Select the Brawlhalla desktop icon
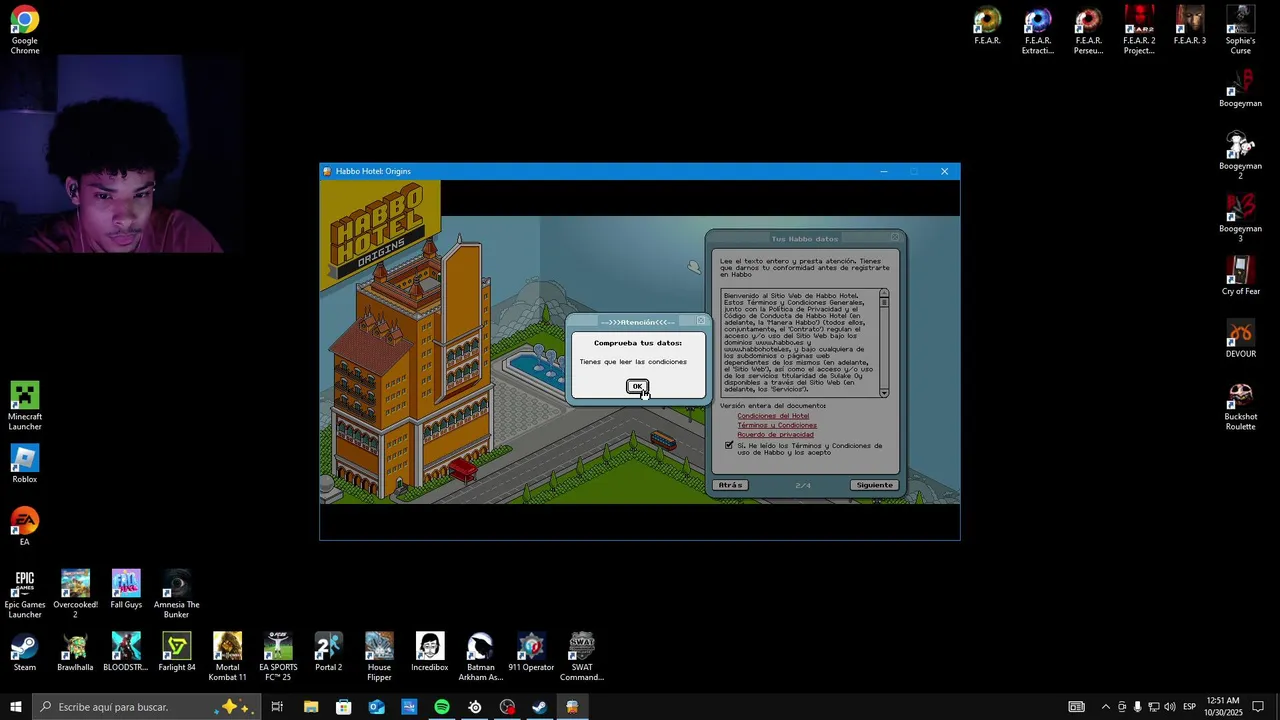The image size is (1280, 720). [x=75, y=651]
